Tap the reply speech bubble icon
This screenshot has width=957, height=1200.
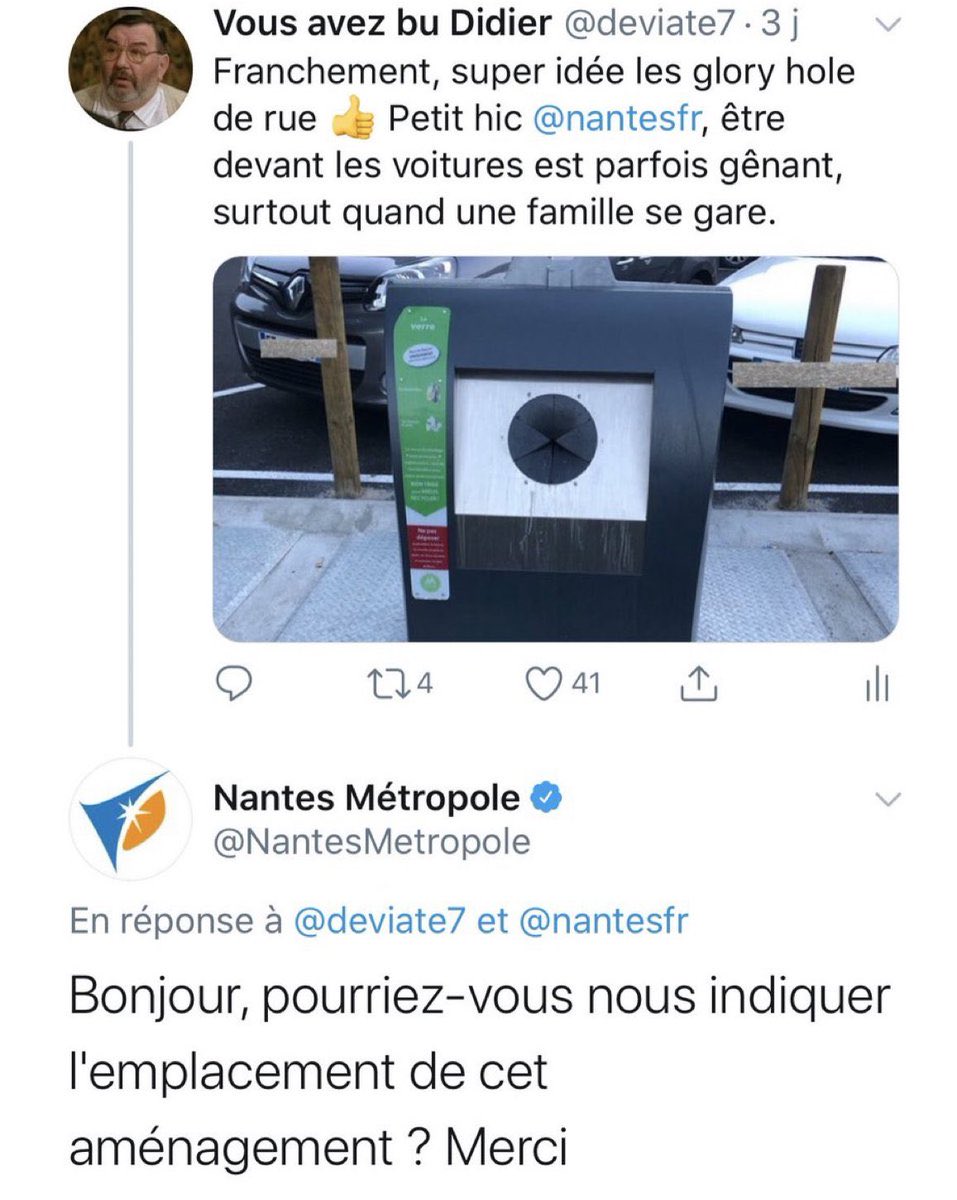(233, 684)
